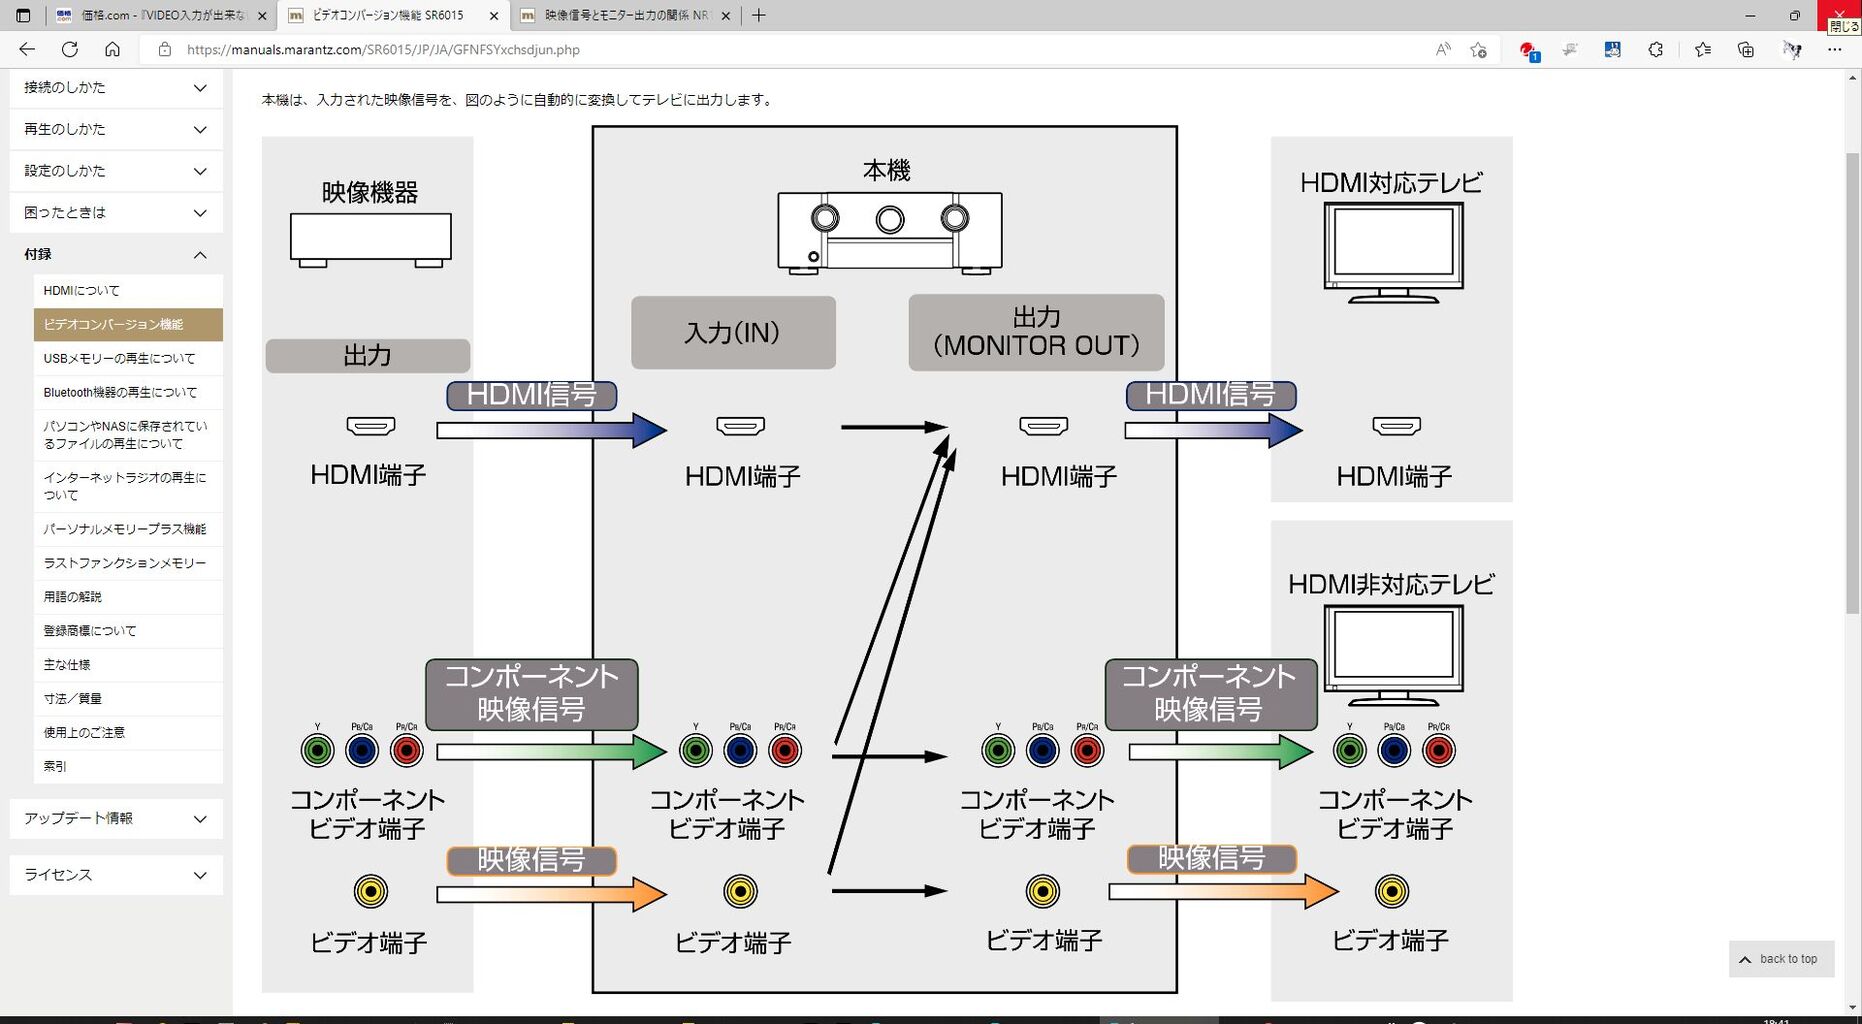Open ラストファンクションメモリー page
The image size is (1862, 1024).
(x=128, y=563)
